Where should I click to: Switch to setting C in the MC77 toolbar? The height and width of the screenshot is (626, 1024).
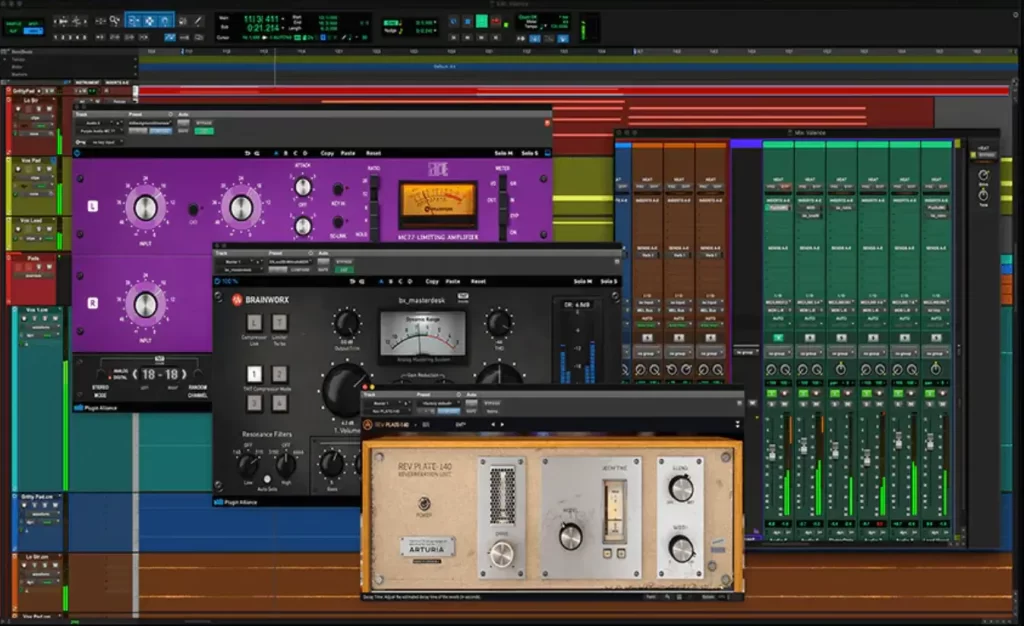pyautogui.click(x=295, y=153)
